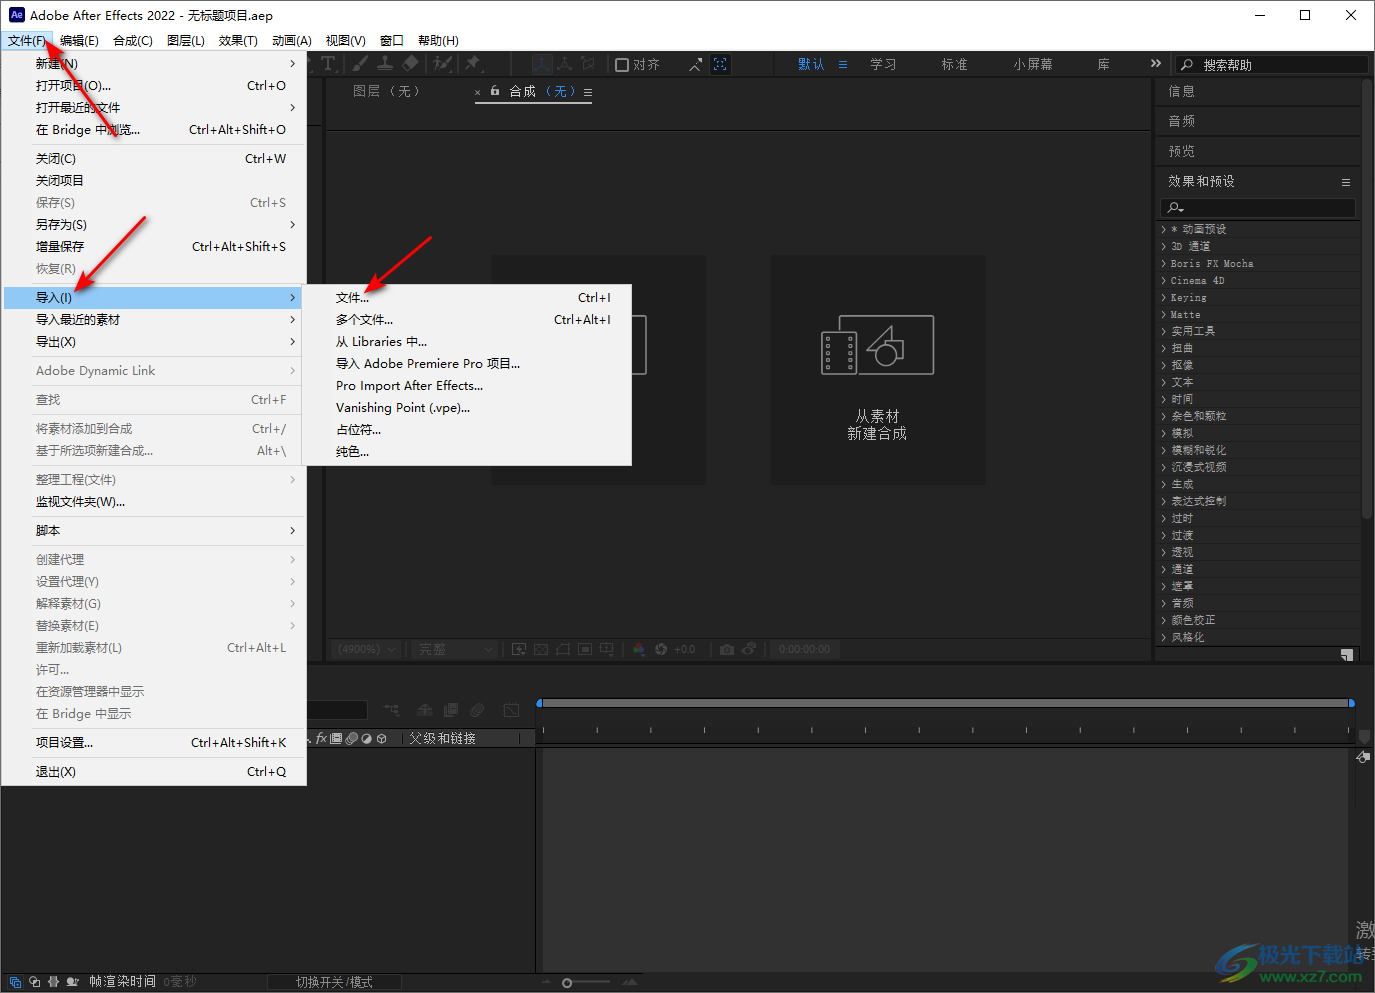Select the Roto Brush tool
Screen dimensions: 1375x993
tap(442, 64)
